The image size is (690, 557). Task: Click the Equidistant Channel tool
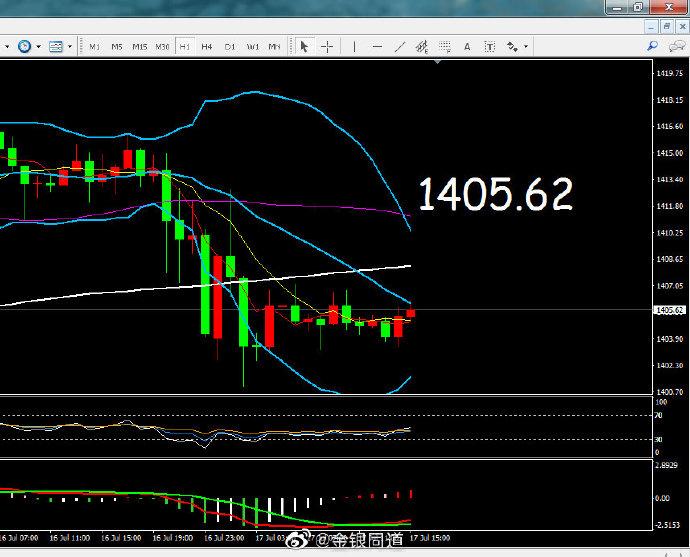[x=422, y=46]
